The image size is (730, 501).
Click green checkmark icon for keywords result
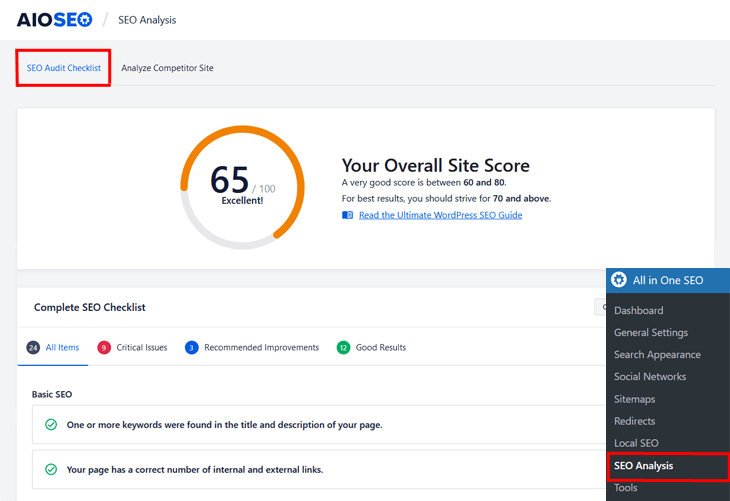click(51, 425)
